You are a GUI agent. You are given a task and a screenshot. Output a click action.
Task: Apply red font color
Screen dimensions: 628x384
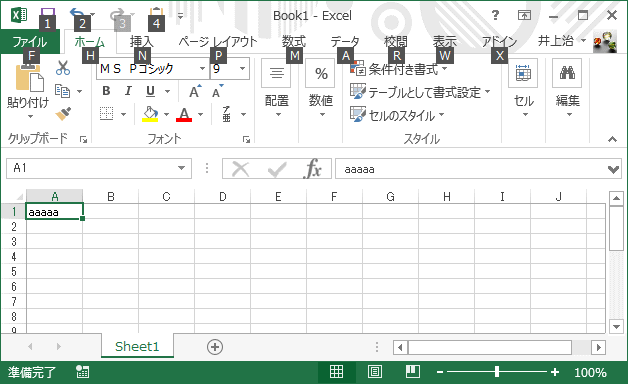(x=184, y=114)
